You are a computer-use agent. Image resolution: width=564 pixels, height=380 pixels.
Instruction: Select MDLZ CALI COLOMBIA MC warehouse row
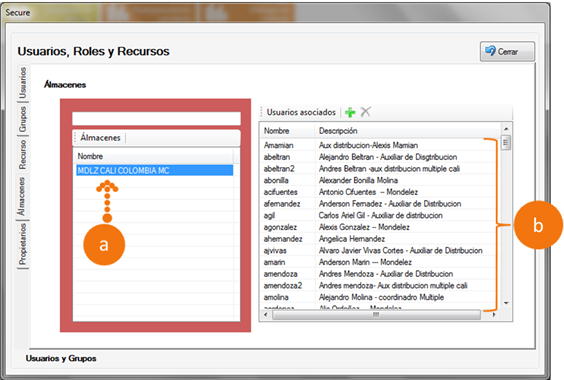point(155,170)
